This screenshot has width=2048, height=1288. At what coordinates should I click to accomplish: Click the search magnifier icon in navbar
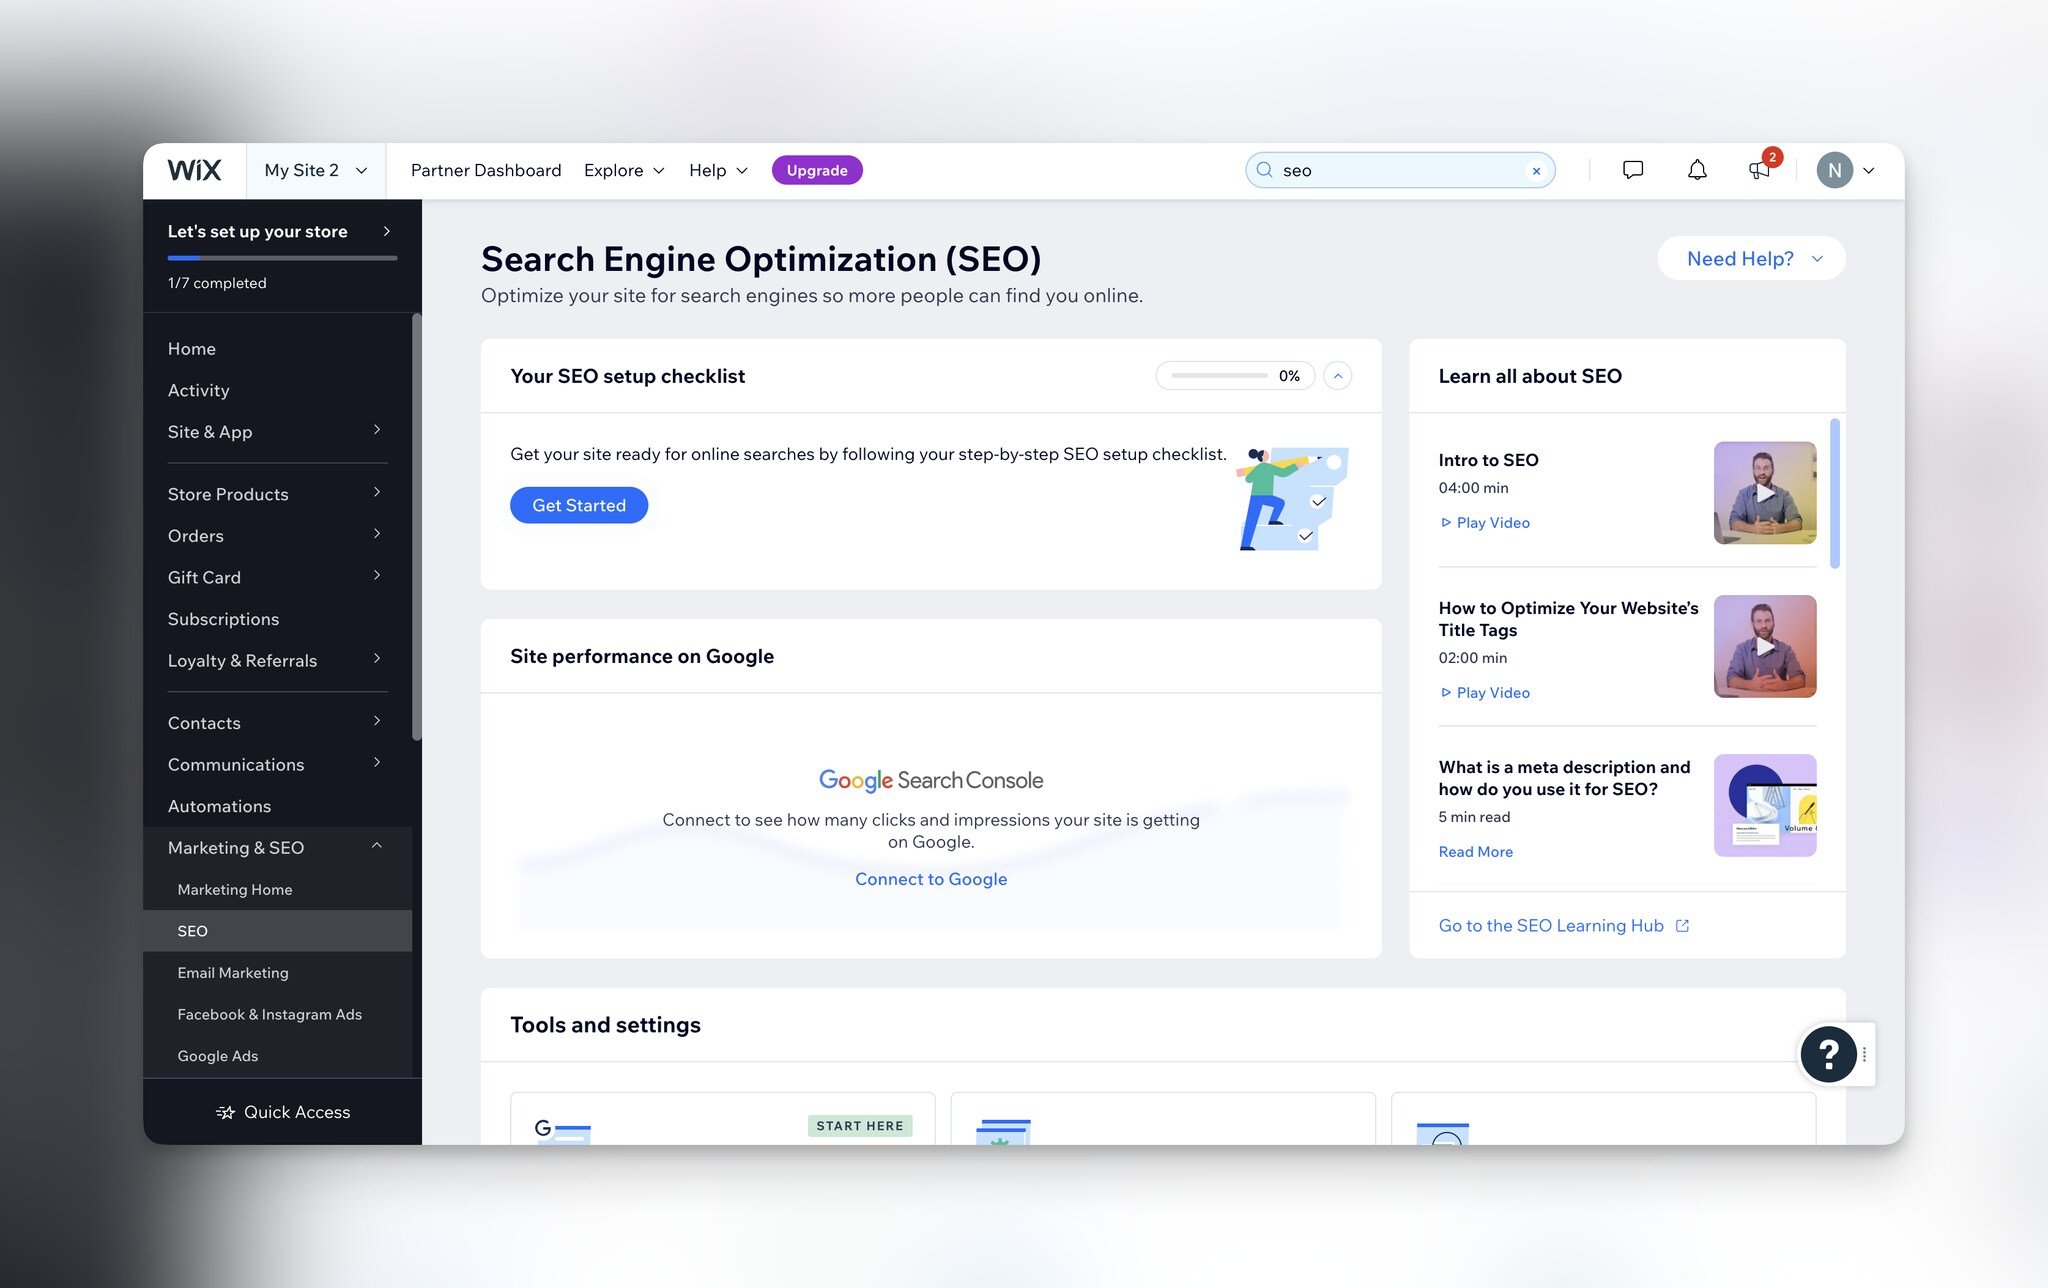(x=1264, y=169)
